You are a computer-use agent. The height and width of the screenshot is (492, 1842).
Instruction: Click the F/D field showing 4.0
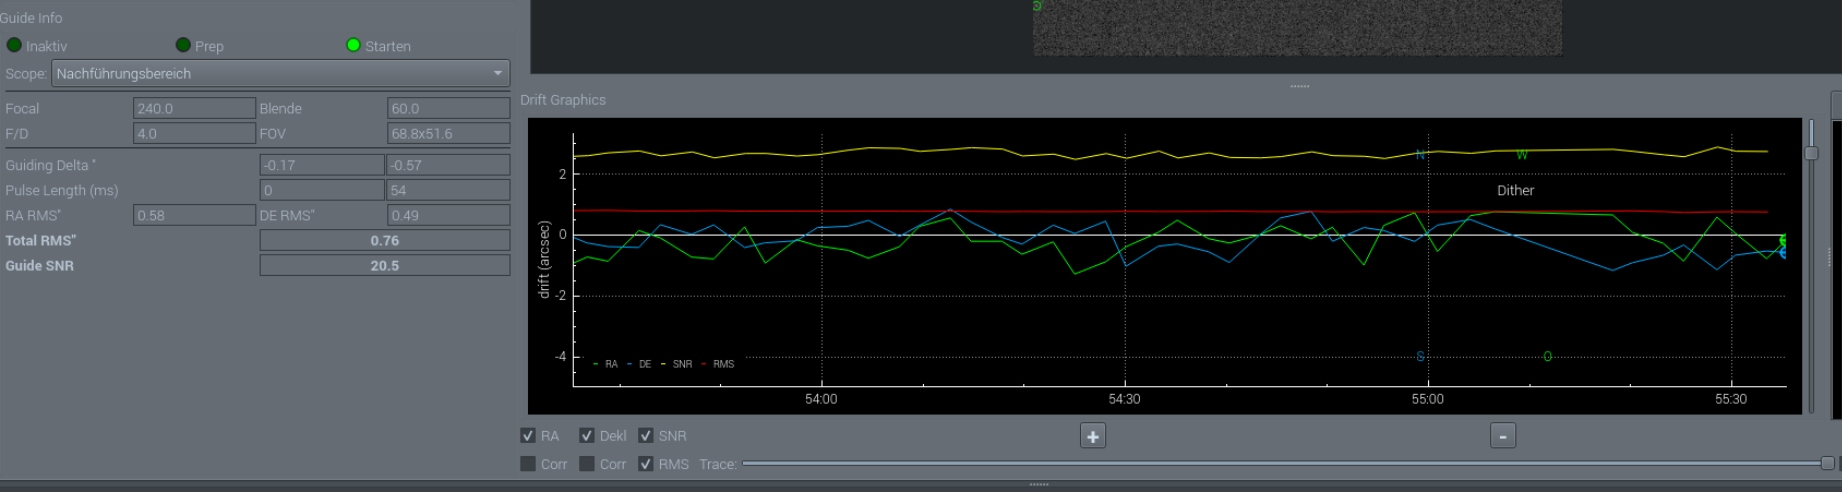point(194,133)
